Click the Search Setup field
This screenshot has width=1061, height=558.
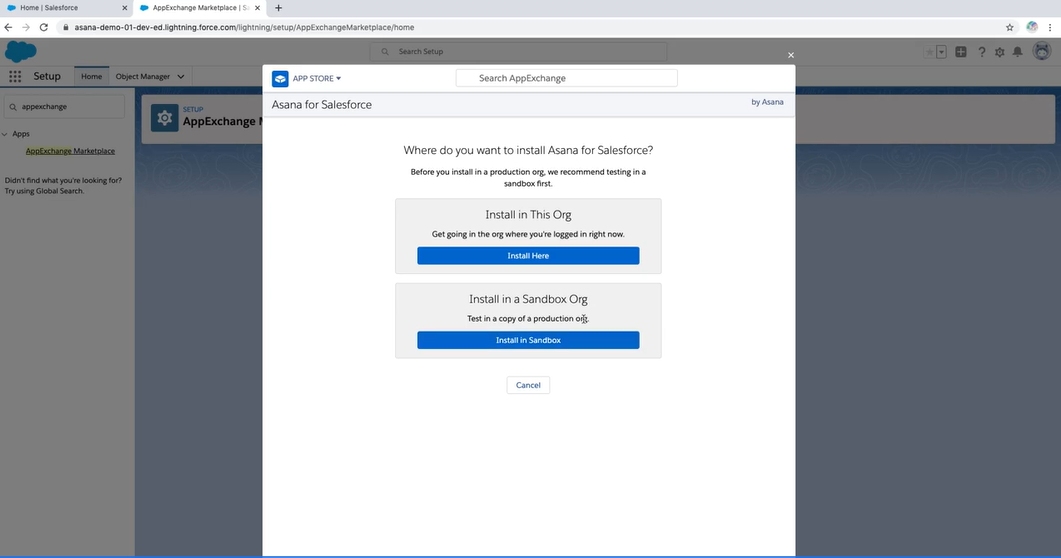point(518,51)
